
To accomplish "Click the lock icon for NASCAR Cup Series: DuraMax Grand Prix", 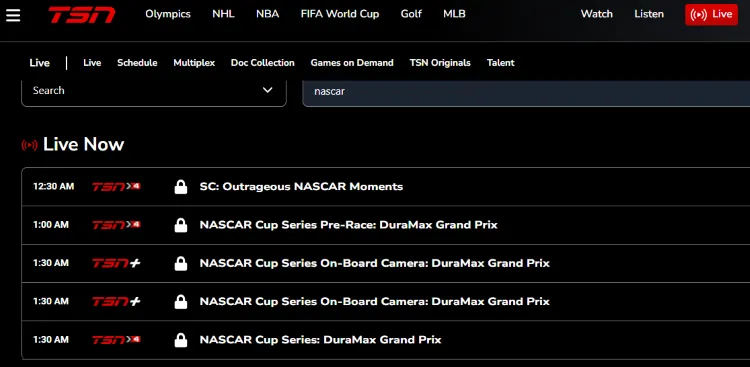I will pos(181,340).
